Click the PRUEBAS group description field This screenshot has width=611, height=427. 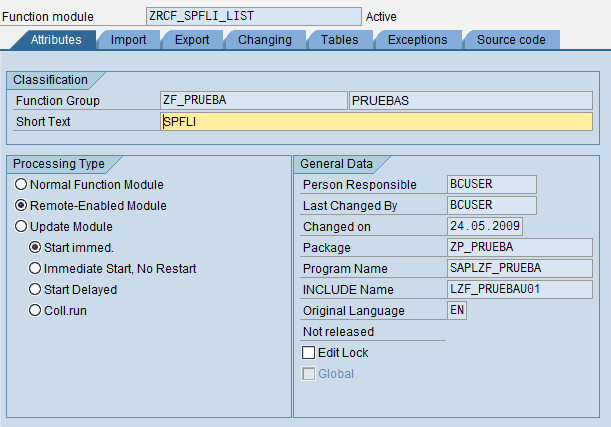[471, 101]
